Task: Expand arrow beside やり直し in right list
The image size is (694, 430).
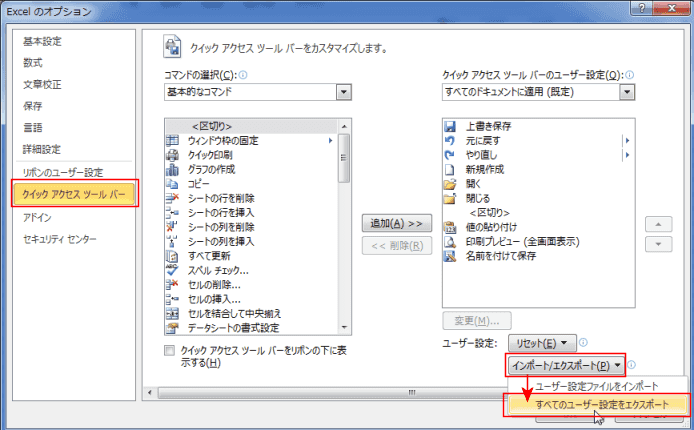Action: tap(627, 155)
